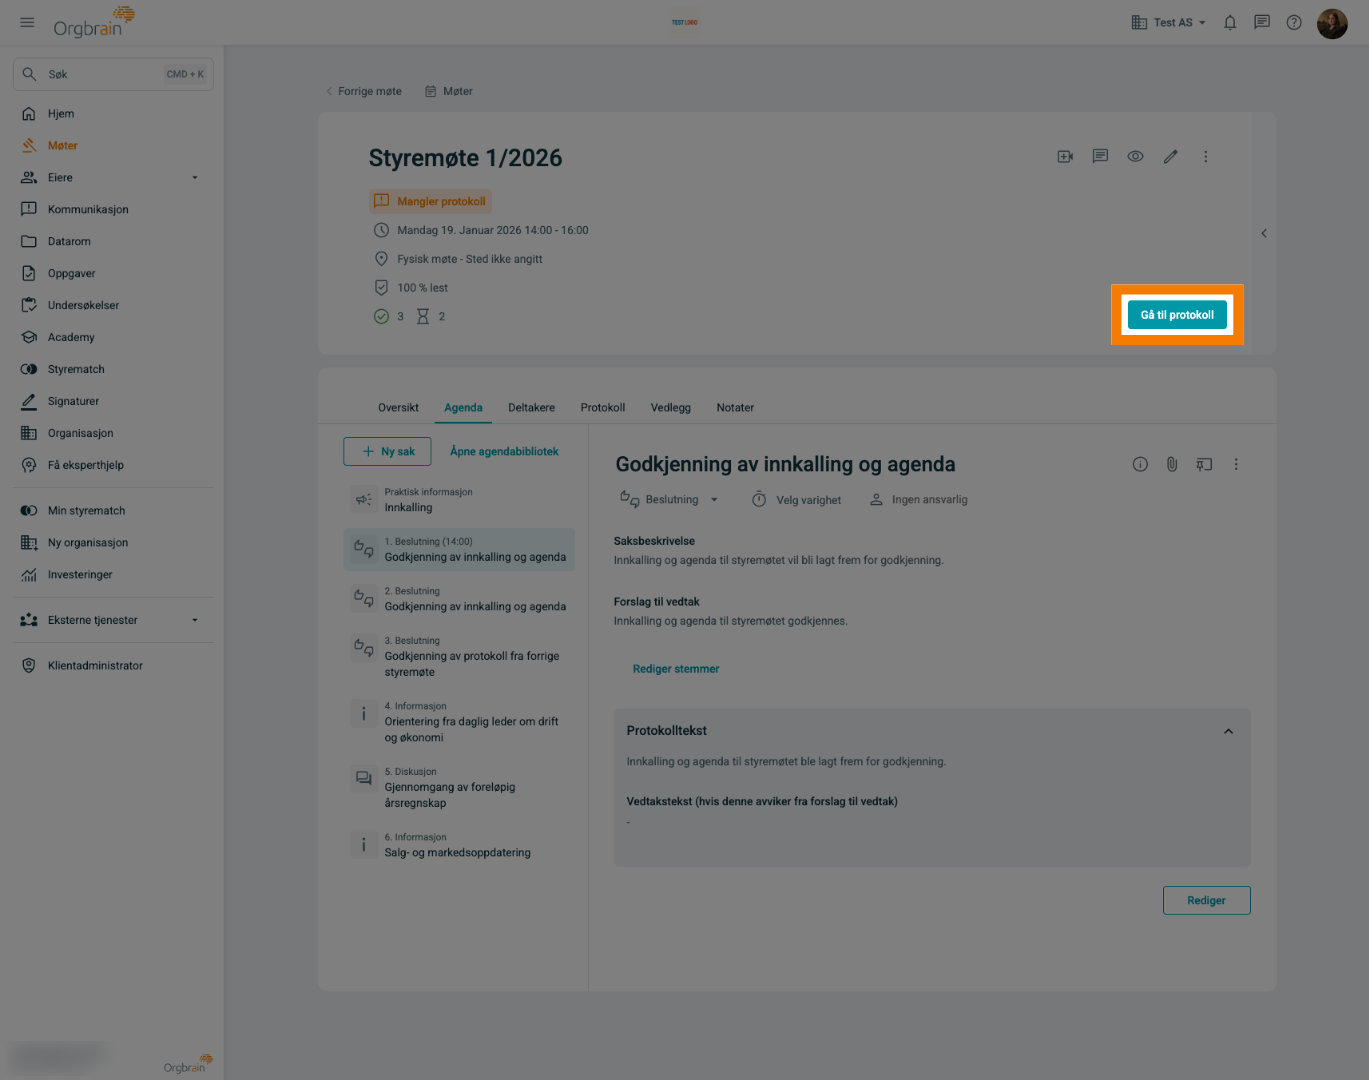Collapse the right side panel chevron
The image size is (1369, 1080).
[x=1264, y=234]
